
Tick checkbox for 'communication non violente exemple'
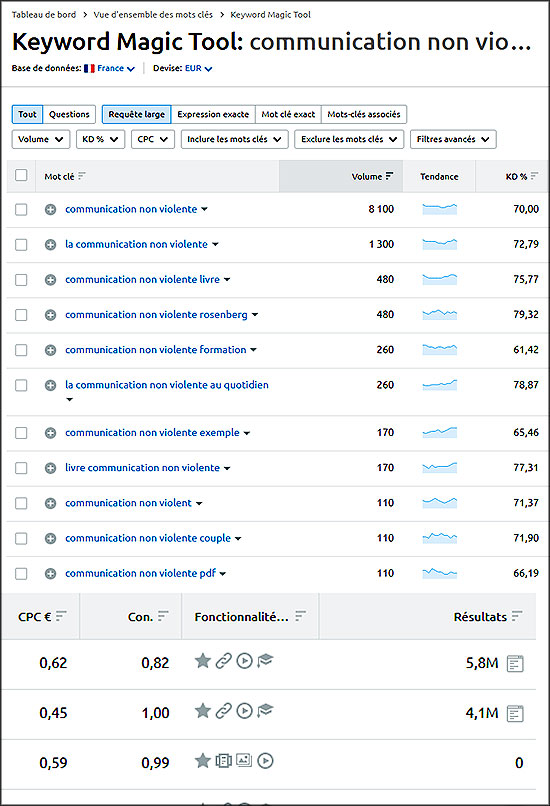click(x=21, y=433)
